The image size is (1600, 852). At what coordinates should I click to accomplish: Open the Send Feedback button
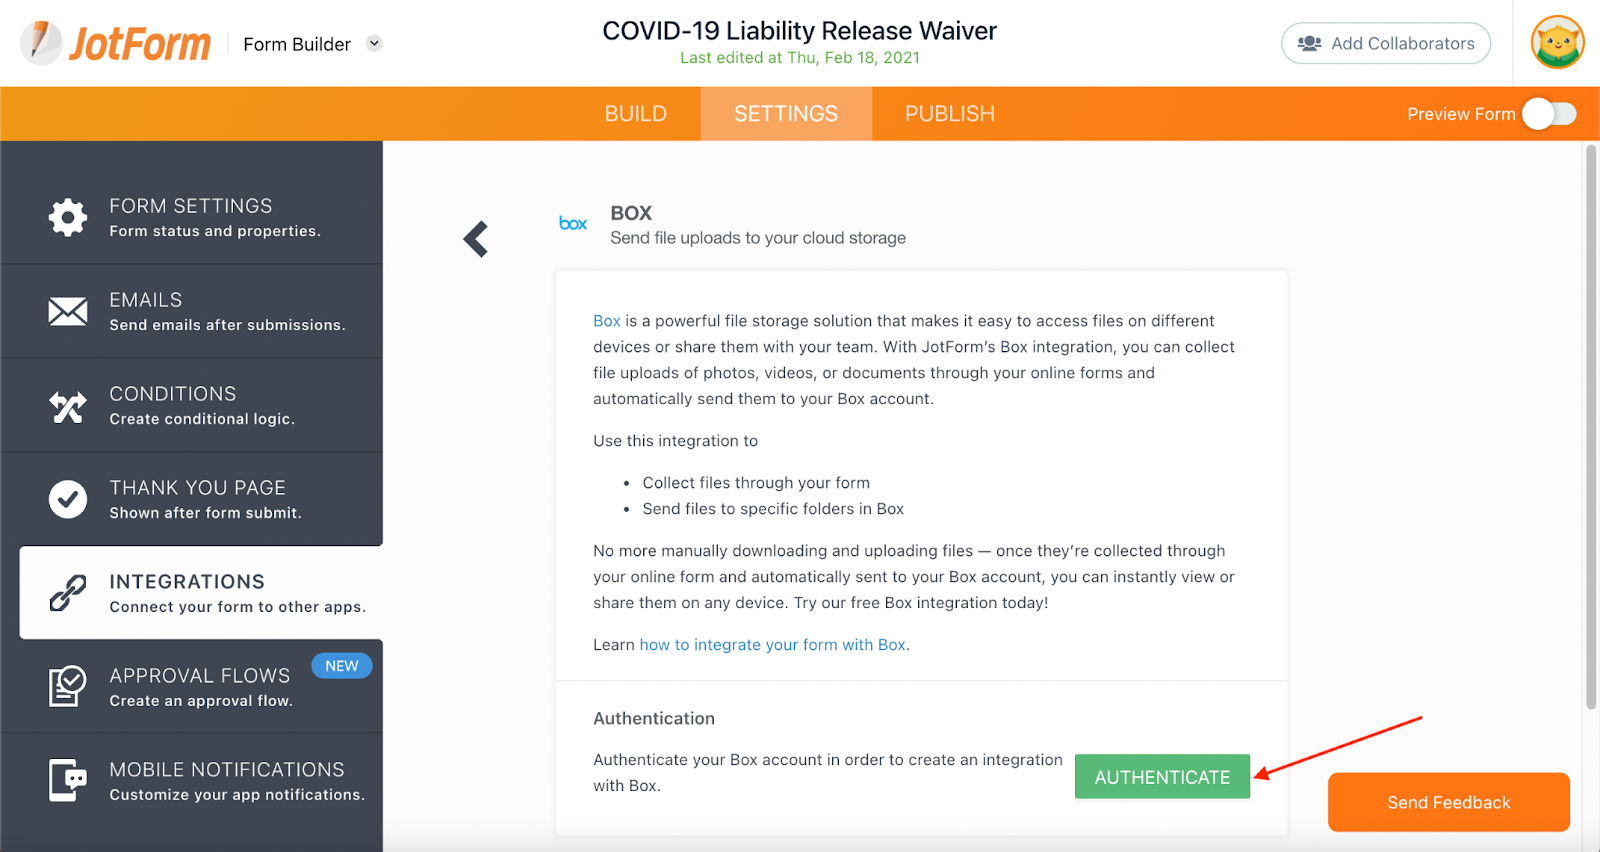tap(1448, 802)
